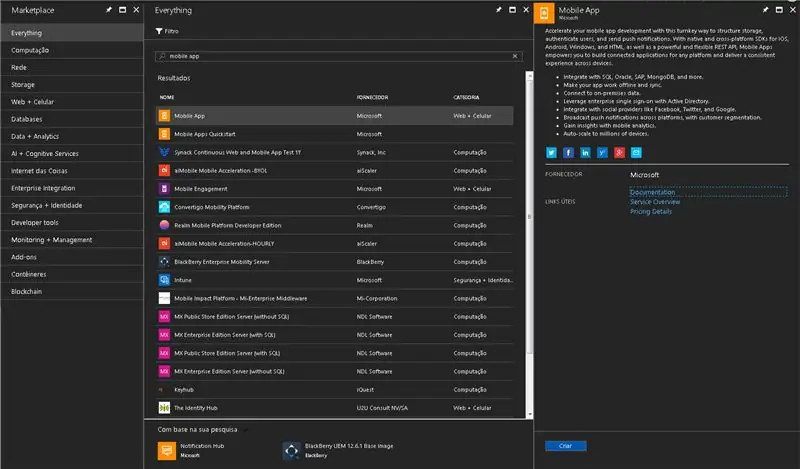Click the aiMobile Mobile Acceleration HOURLY icon

(x=164, y=243)
